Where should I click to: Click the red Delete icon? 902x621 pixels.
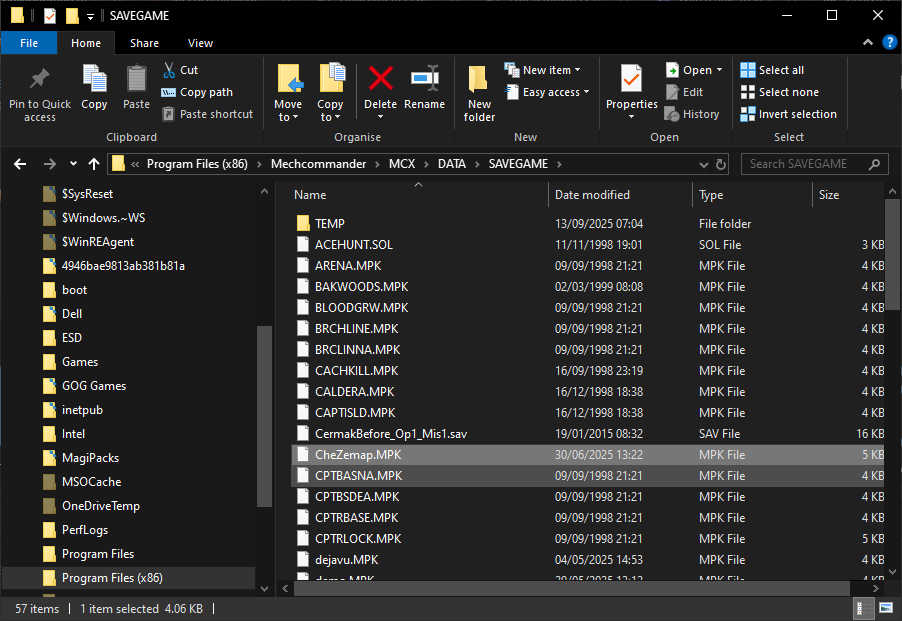click(380, 80)
